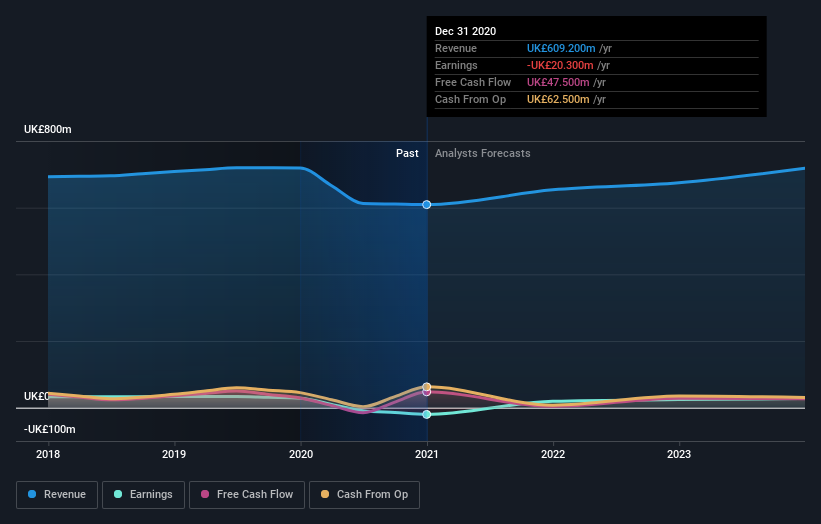
Task: Toggle the Free Cash Flow legend button
Action: point(247,495)
